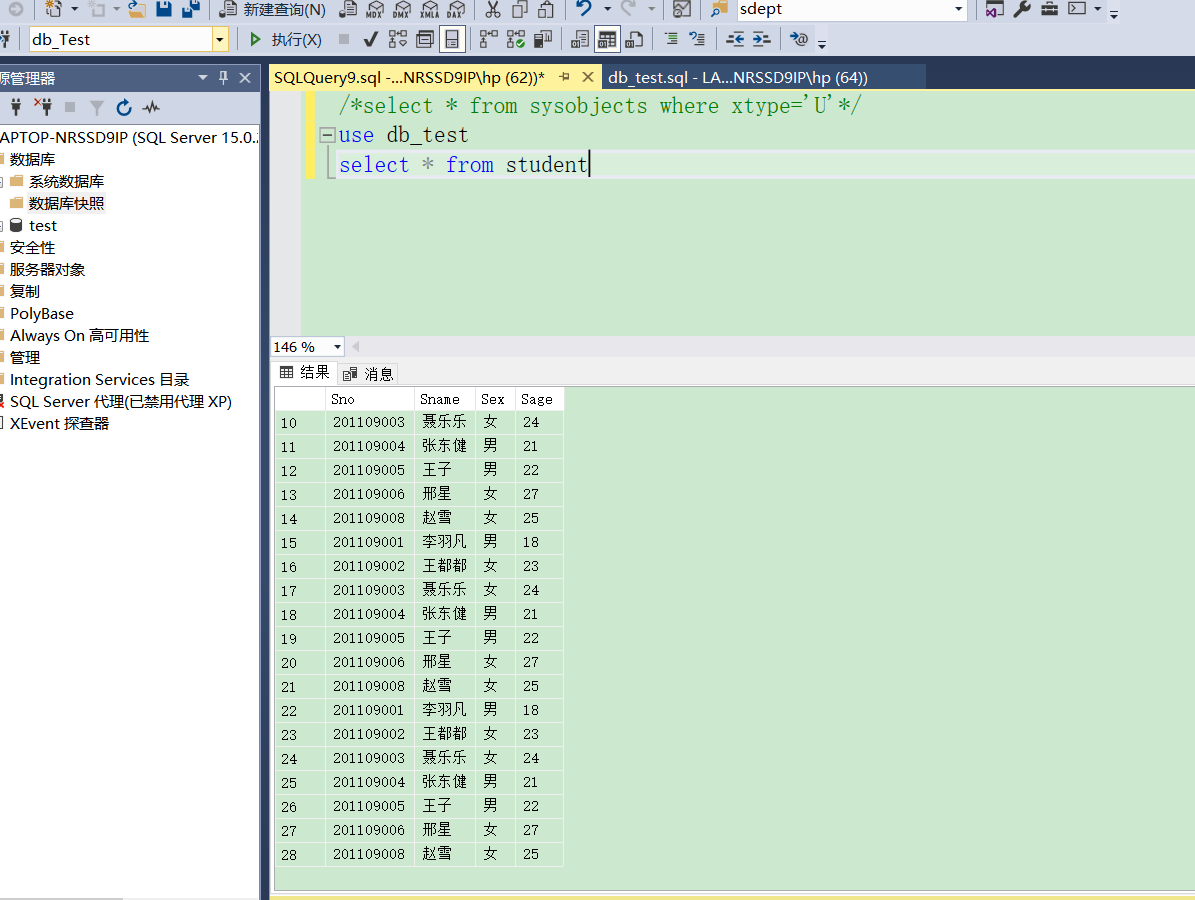Open a new DAX query
This screenshot has height=900, width=1195.
456,9
